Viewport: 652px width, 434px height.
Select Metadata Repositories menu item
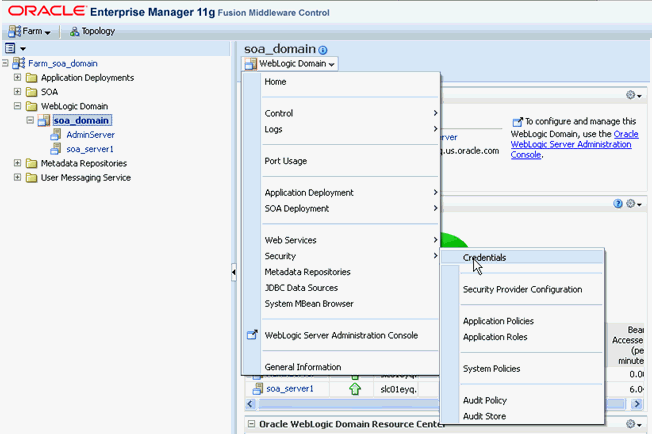(307, 272)
